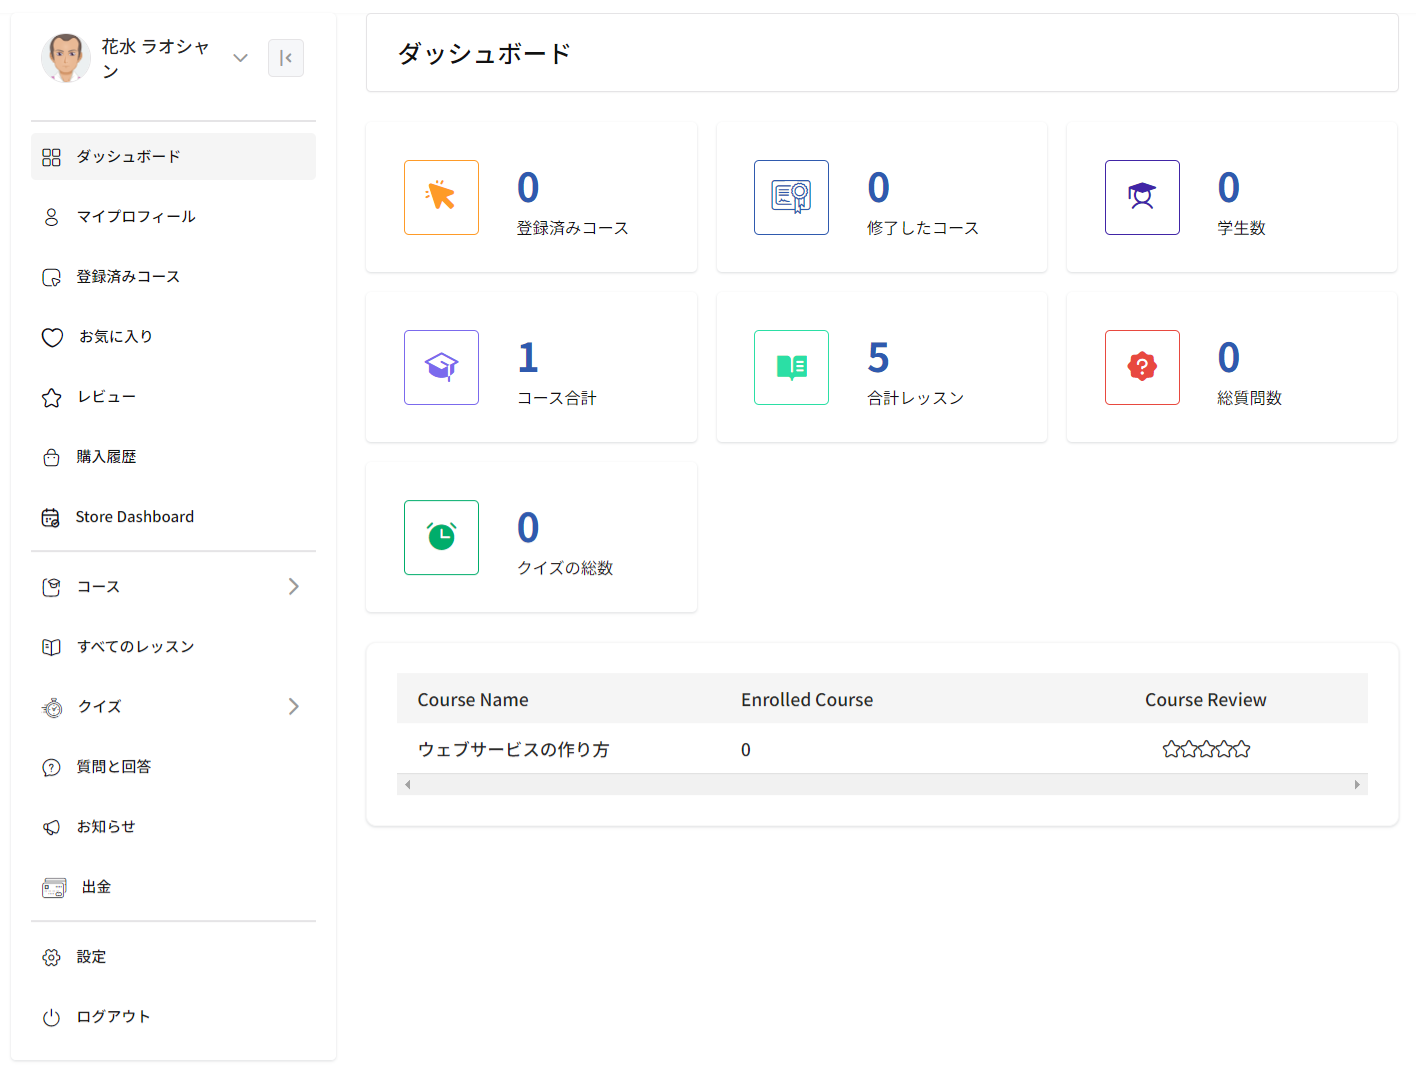
Task: Open マイプロフィール in the sidebar
Action: pos(136,217)
